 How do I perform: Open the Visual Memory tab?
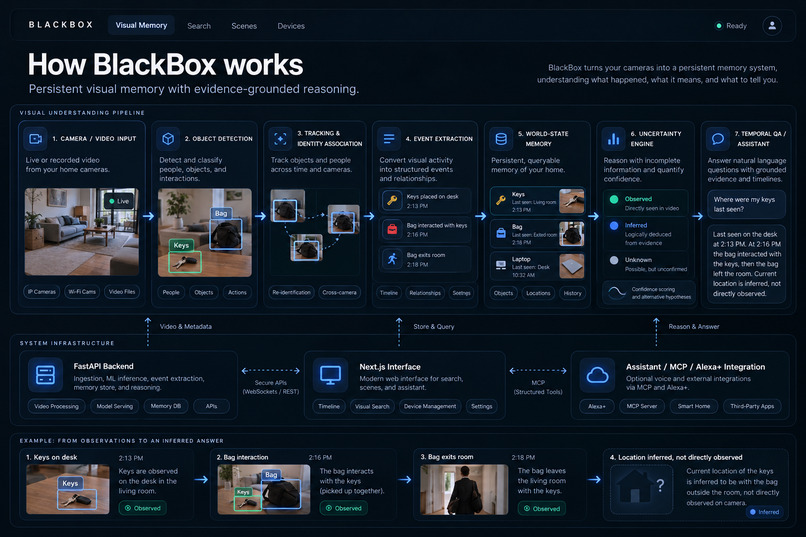141,25
